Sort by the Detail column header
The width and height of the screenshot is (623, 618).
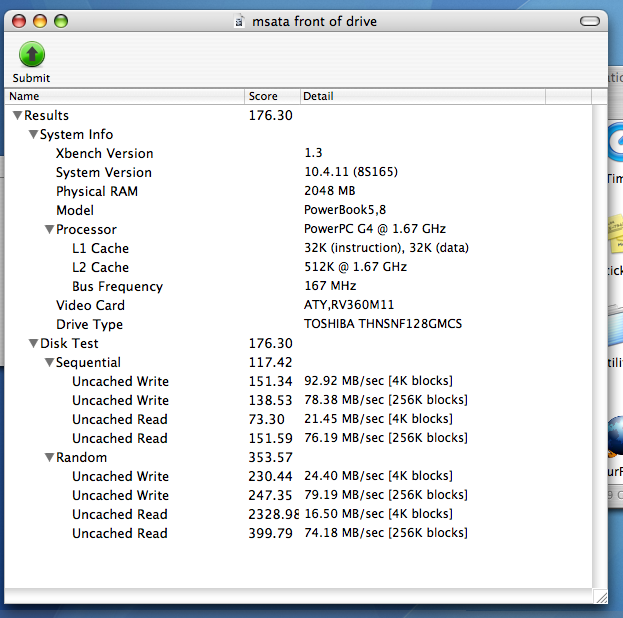423,96
